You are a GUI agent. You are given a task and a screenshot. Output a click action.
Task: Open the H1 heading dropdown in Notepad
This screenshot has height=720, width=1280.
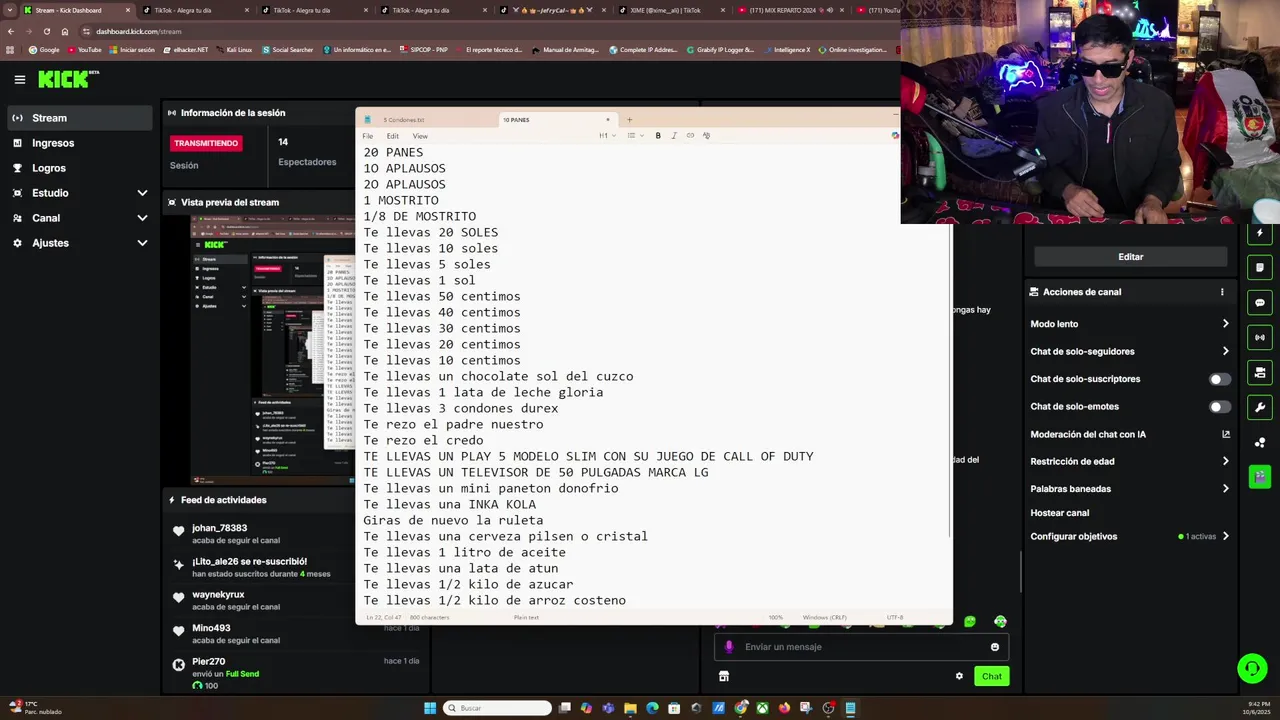tap(605, 136)
